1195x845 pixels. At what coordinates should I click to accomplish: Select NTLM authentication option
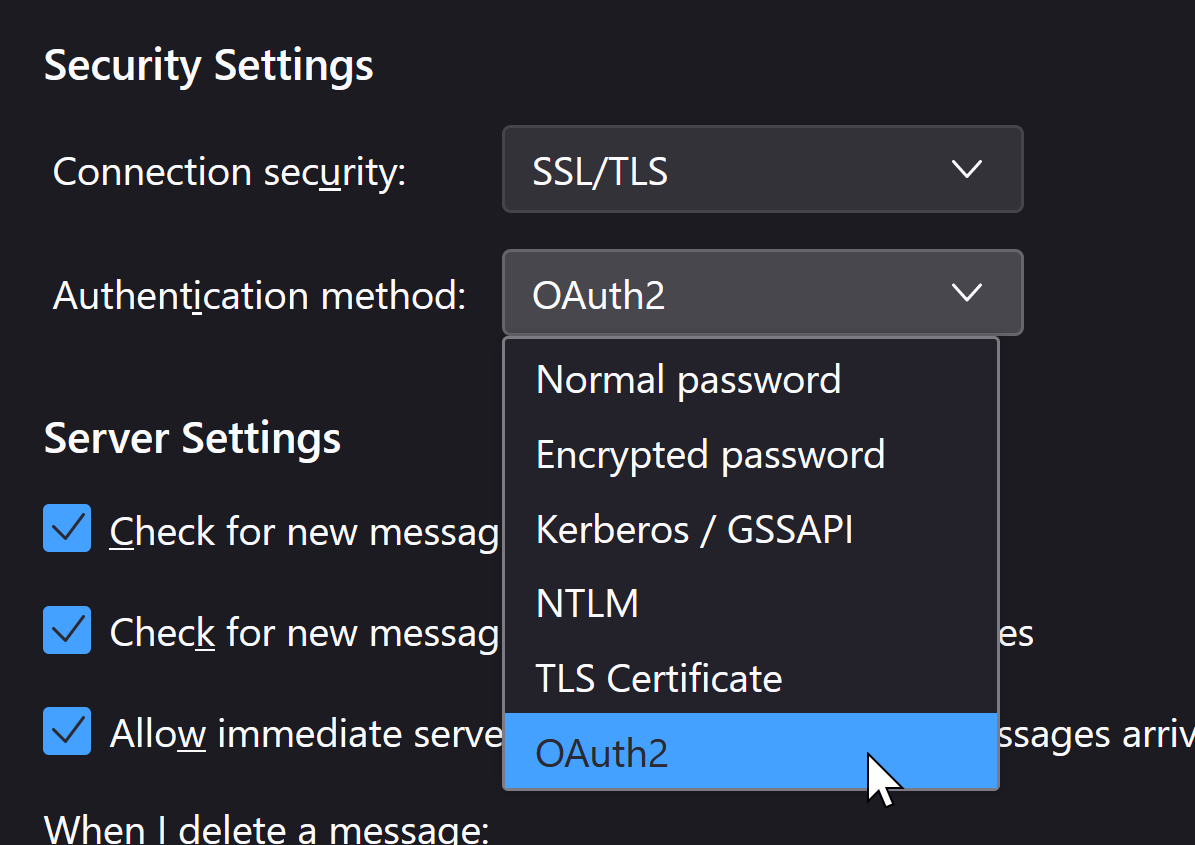[587, 604]
